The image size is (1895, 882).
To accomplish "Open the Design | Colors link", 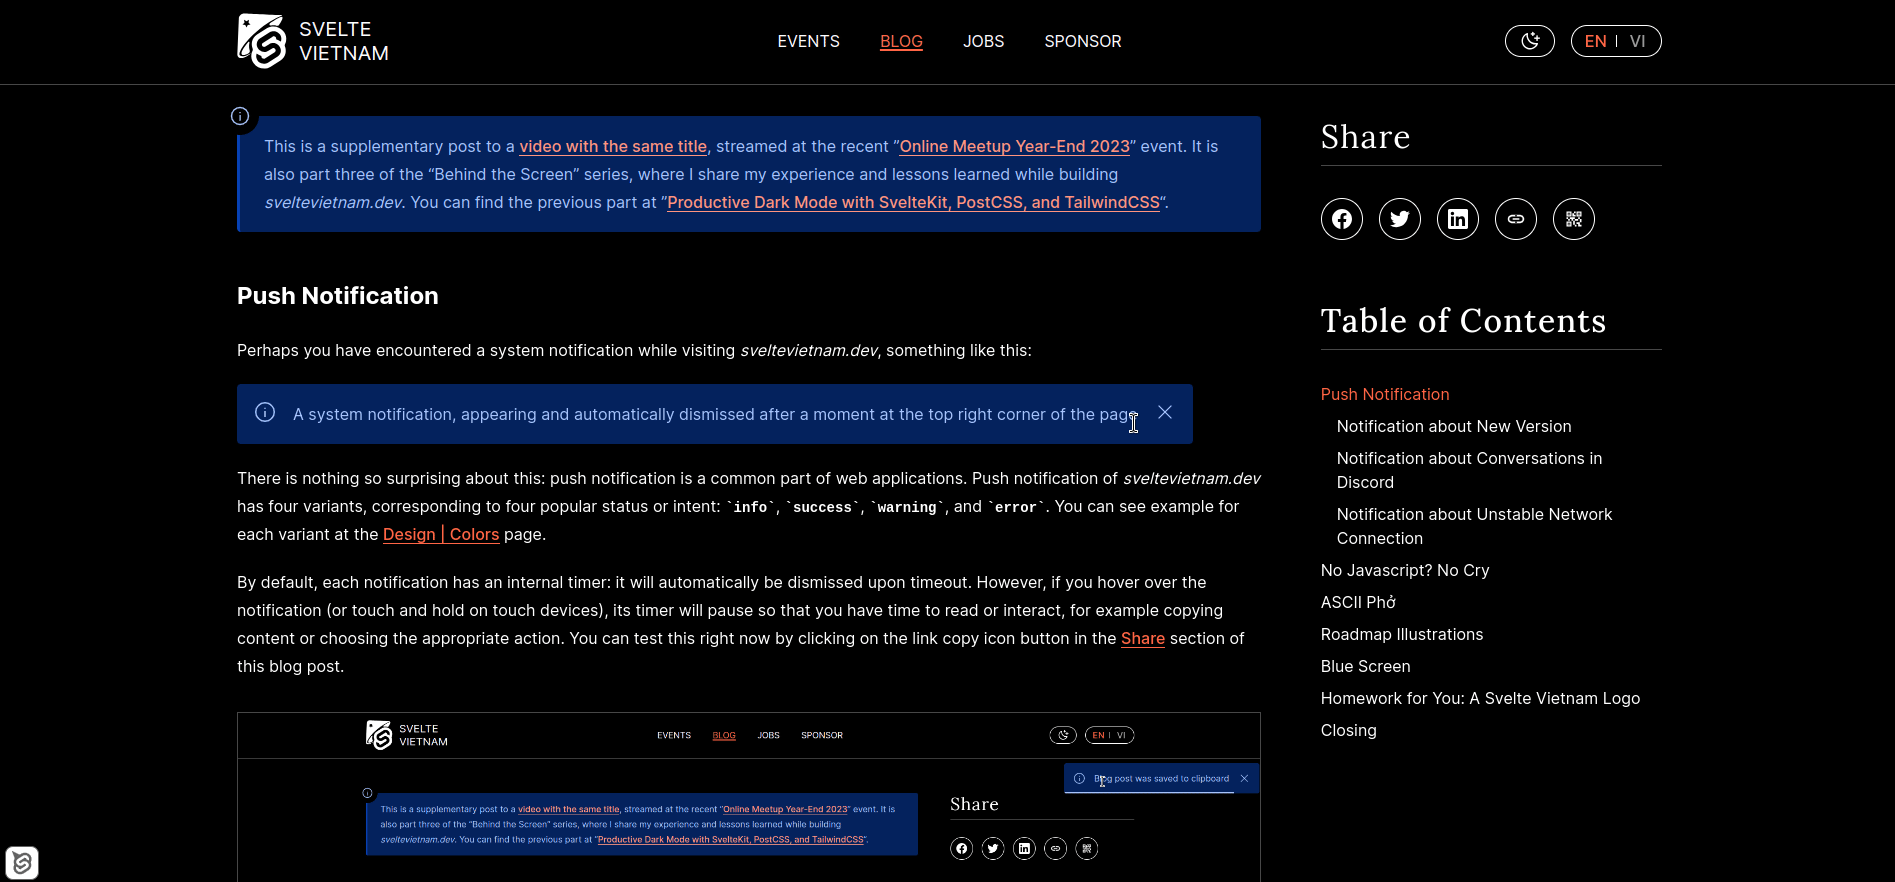I will (x=441, y=534).
